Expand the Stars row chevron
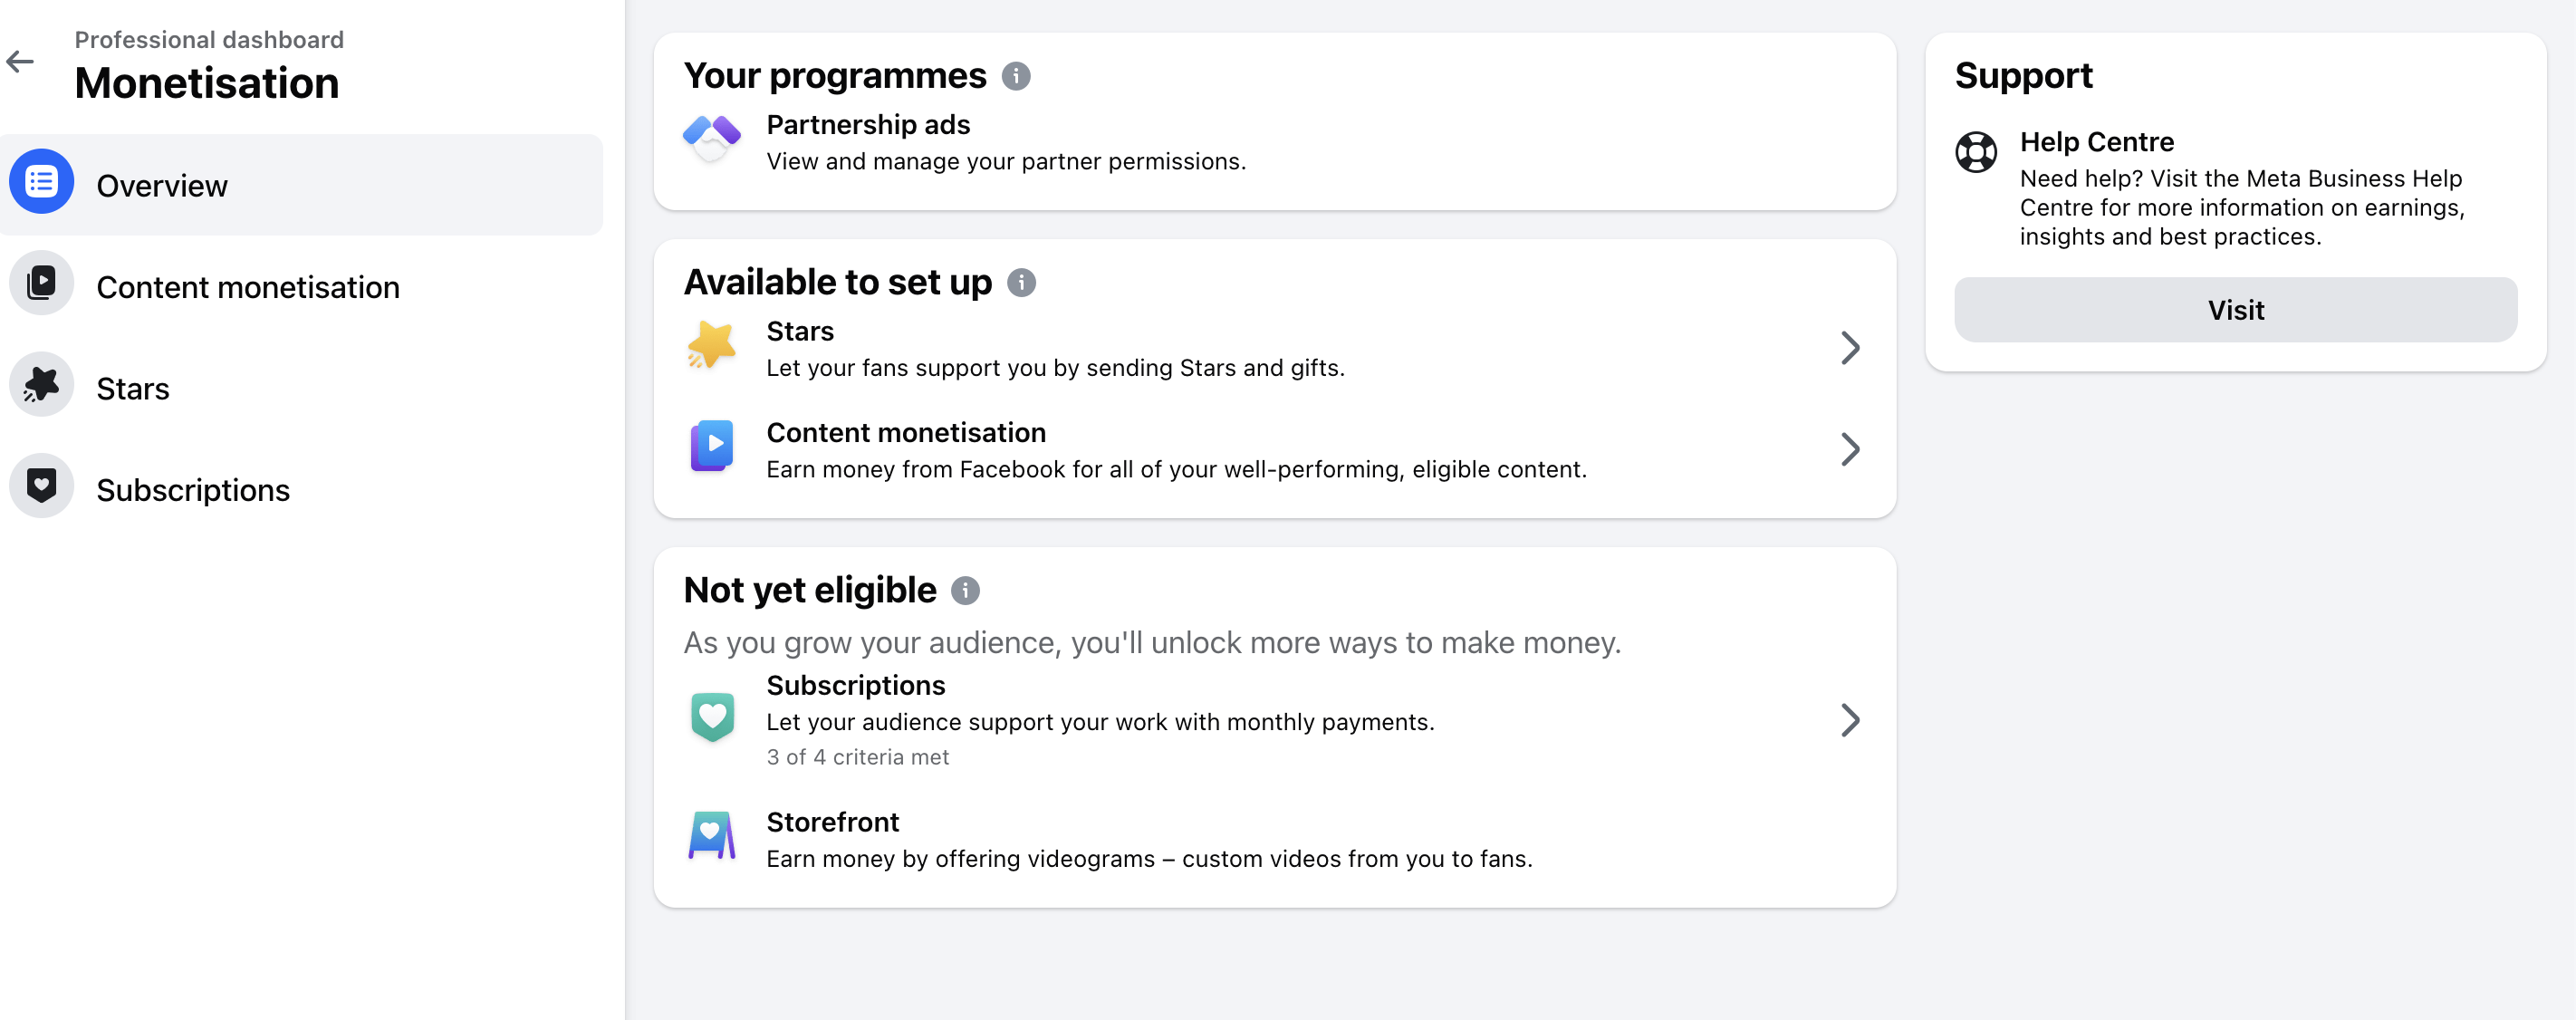The image size is (2576, 1020). pos(1850,348)
